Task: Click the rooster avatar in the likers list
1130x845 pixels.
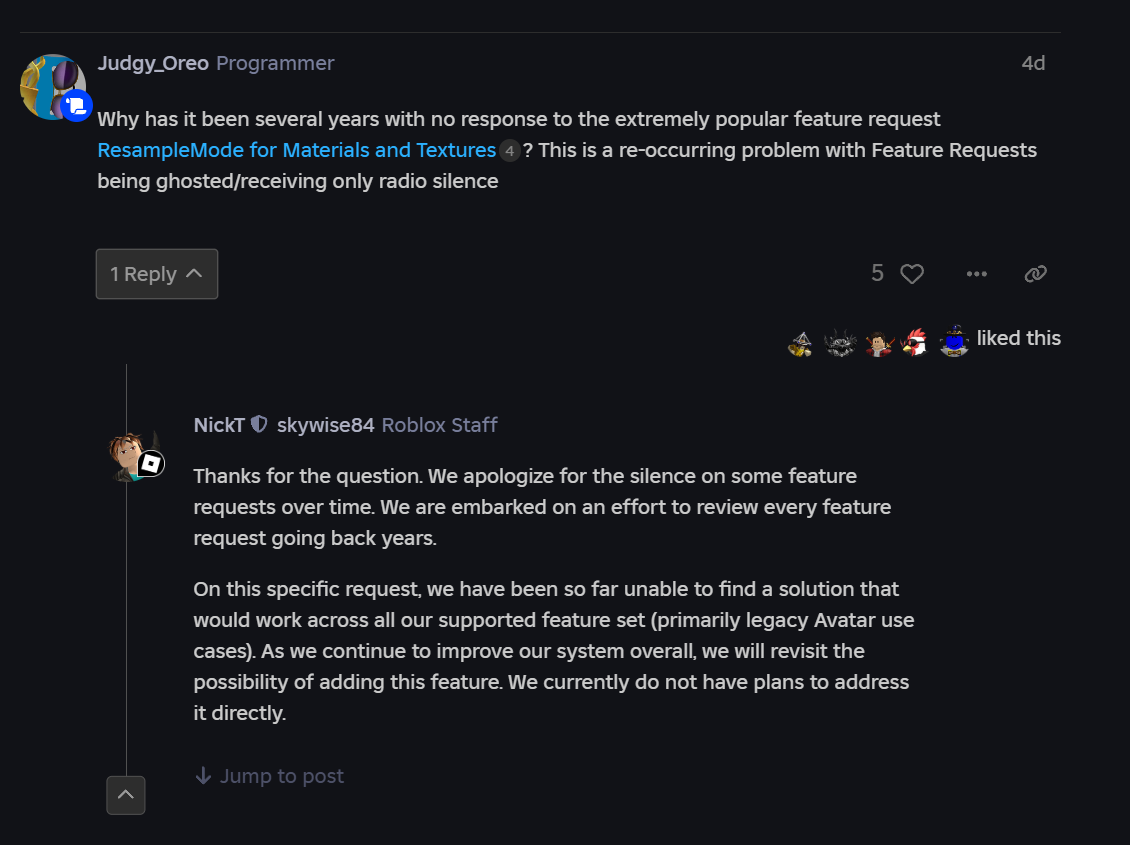Action: 914,343
